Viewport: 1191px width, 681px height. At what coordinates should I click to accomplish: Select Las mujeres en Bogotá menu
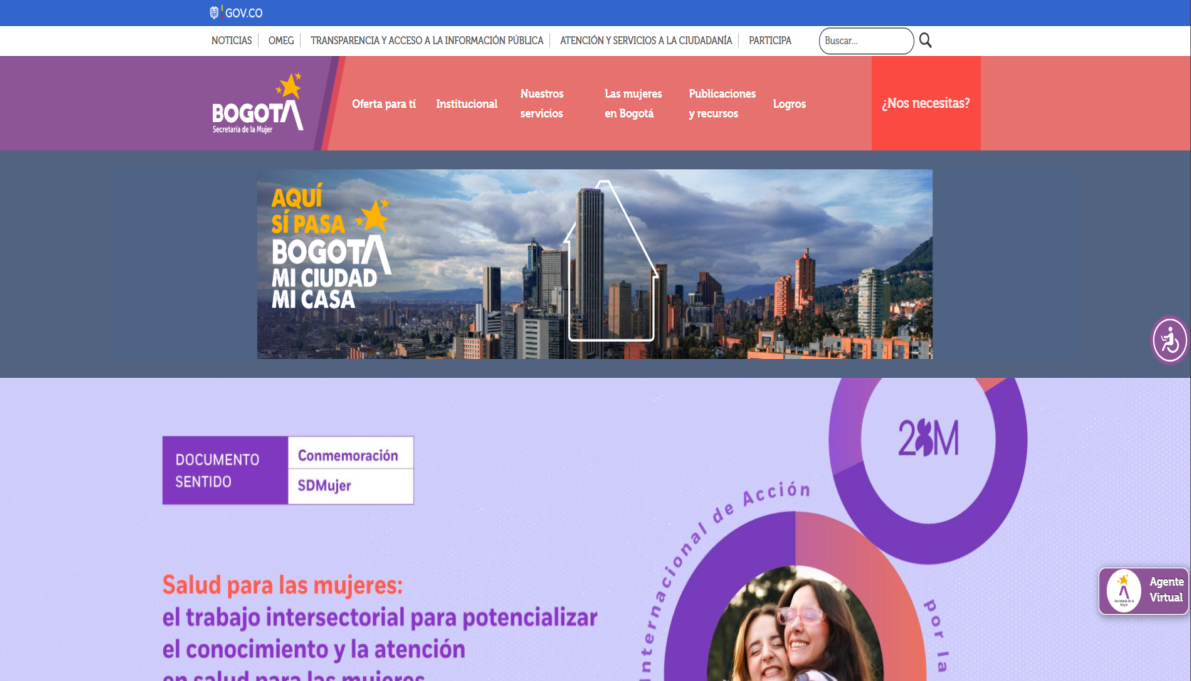pos(633,103)
